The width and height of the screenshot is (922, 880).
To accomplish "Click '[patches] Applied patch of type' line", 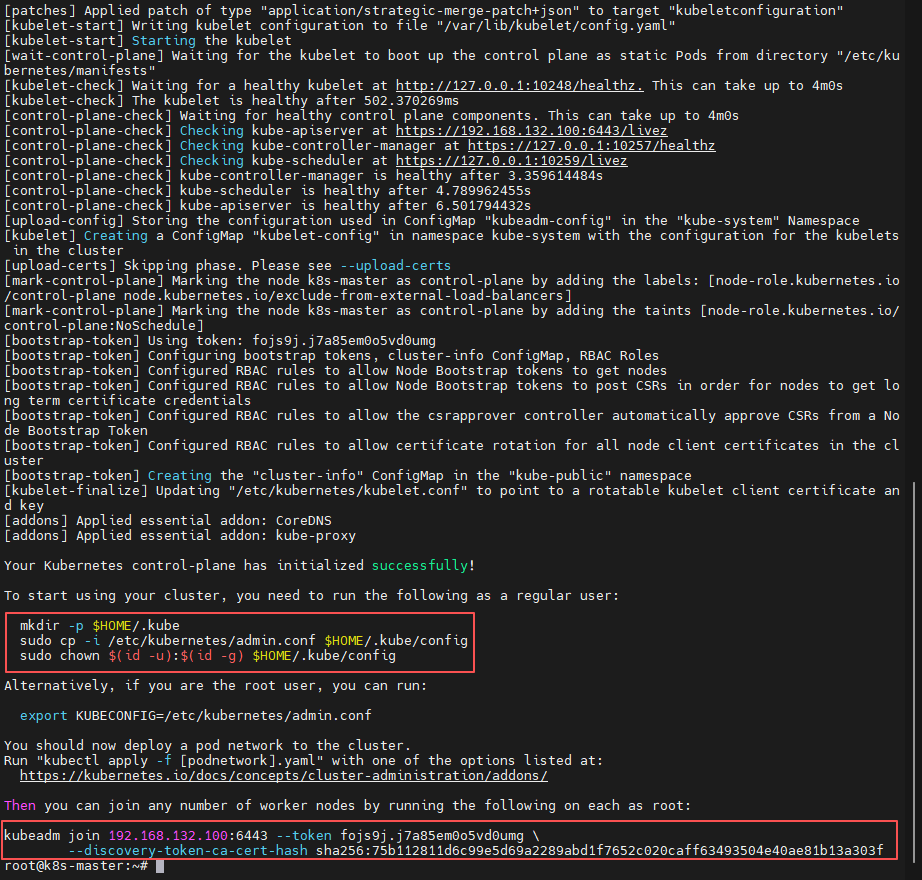I will (423, 11).
